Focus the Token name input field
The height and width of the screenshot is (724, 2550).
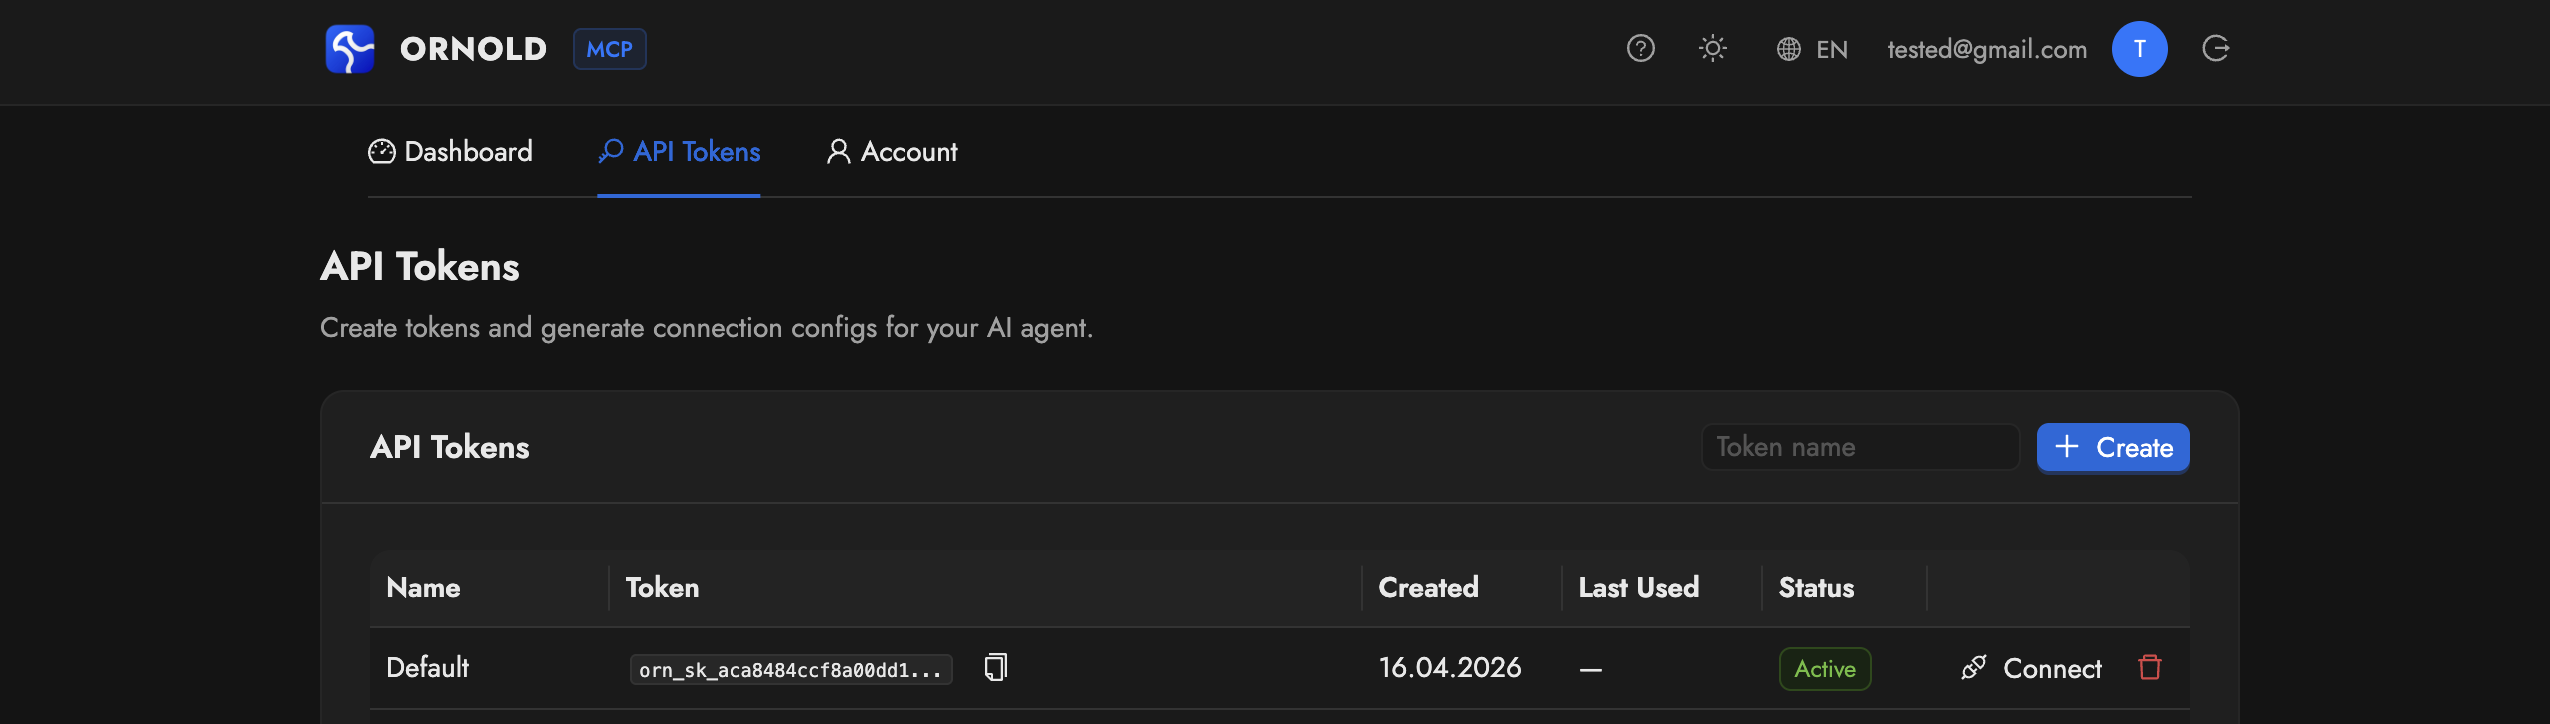(1860, 447)
